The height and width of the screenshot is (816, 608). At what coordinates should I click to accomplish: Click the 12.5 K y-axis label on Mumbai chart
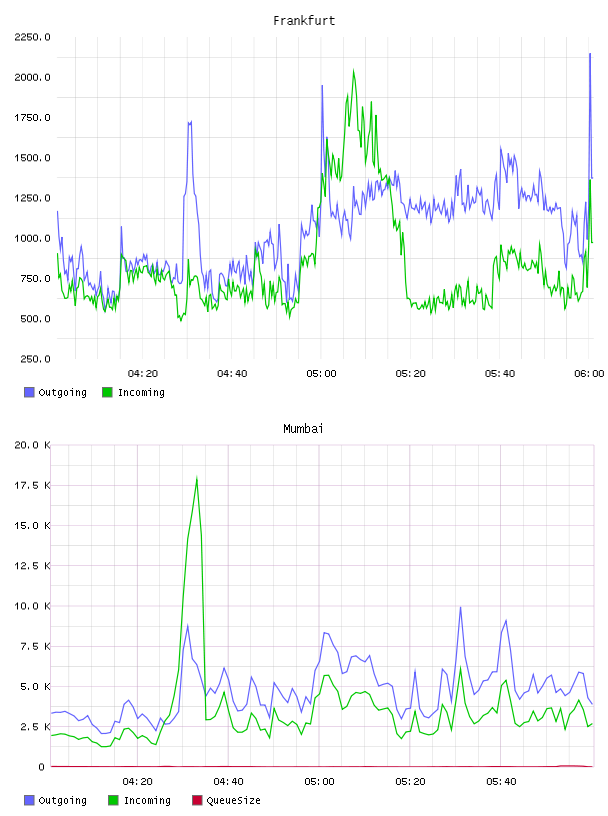[32, 566]
